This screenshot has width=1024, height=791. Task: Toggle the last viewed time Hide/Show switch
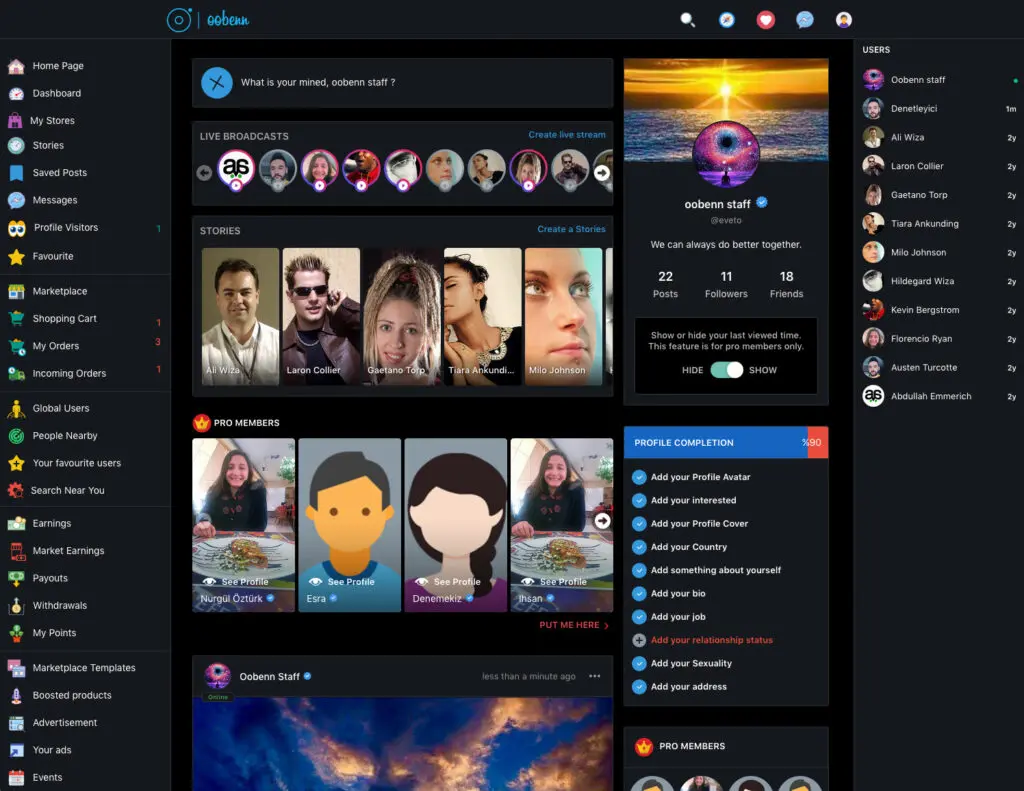(727, 370)
